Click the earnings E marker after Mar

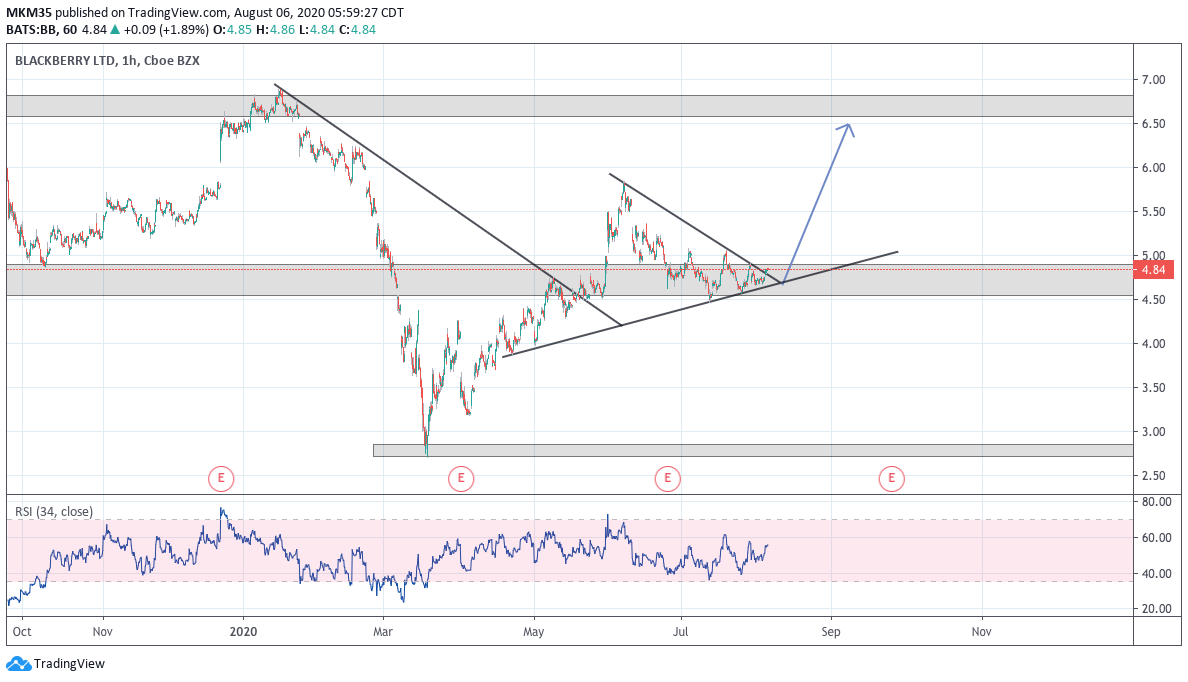click(x=461, y=478)
